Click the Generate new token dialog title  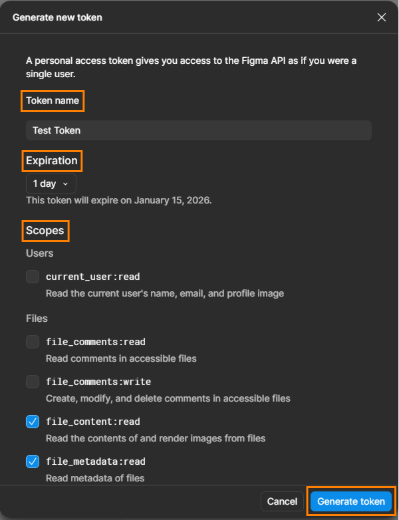pos(57,17)
